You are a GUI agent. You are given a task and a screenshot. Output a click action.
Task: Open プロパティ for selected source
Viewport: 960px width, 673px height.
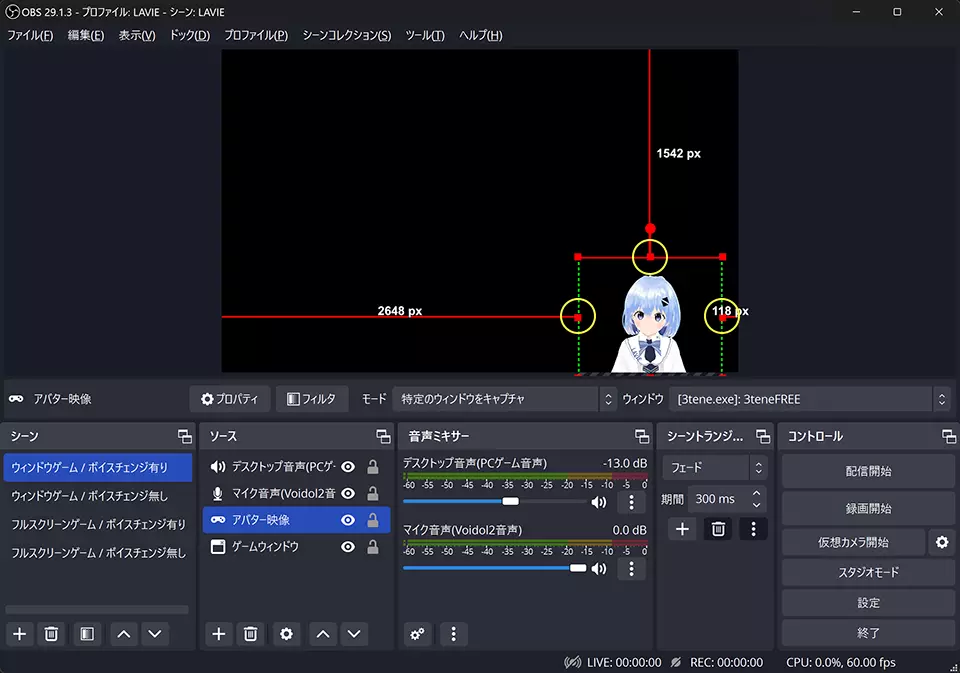click(x=230, y=399)
